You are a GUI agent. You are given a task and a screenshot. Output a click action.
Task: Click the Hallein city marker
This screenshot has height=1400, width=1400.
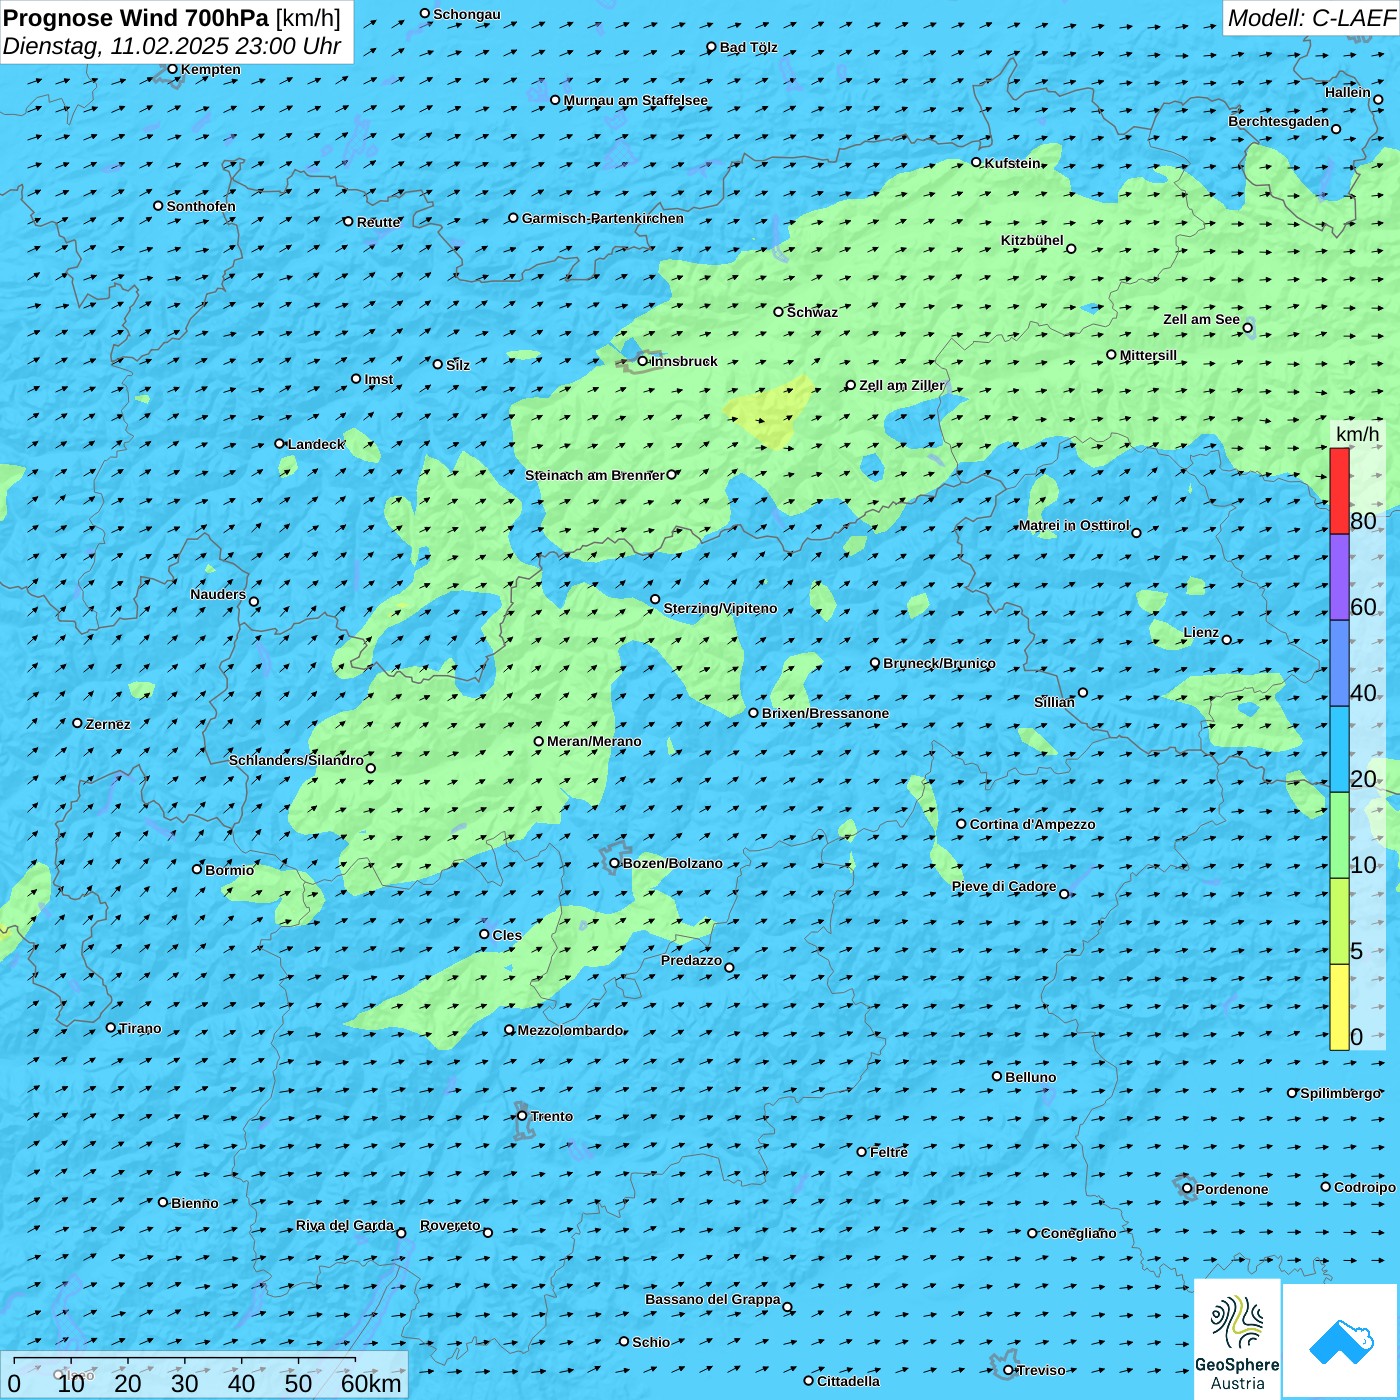pos(1378,99)
